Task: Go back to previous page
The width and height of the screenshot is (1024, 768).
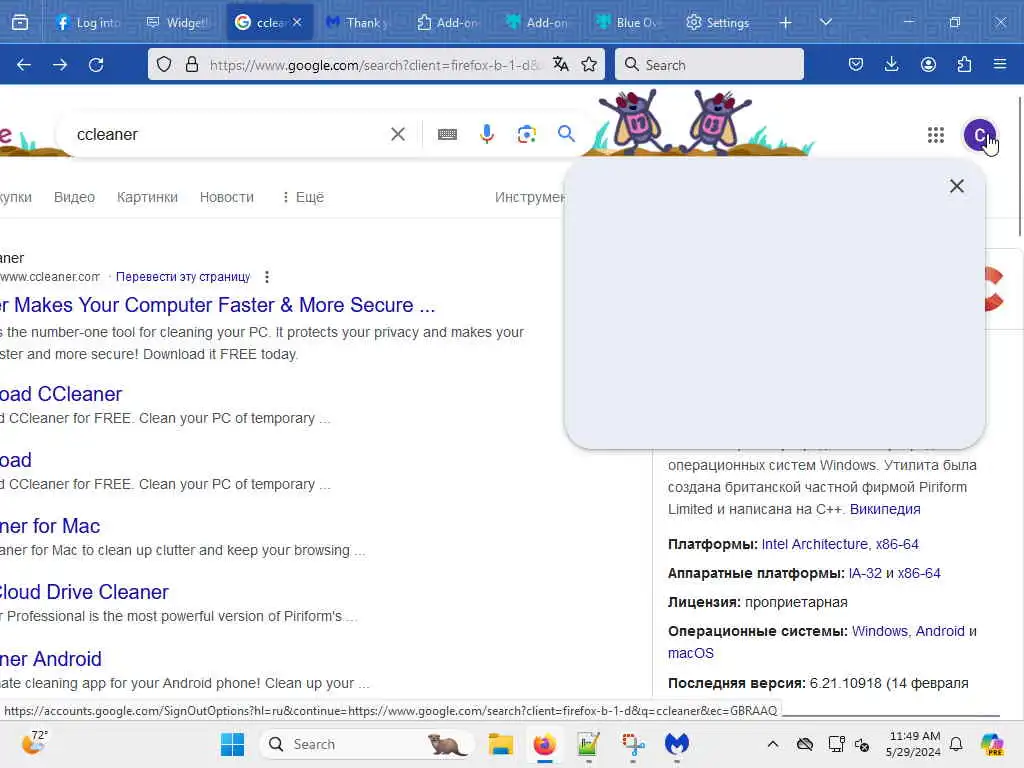Action: pyautogui.click(x=24, y=65)
